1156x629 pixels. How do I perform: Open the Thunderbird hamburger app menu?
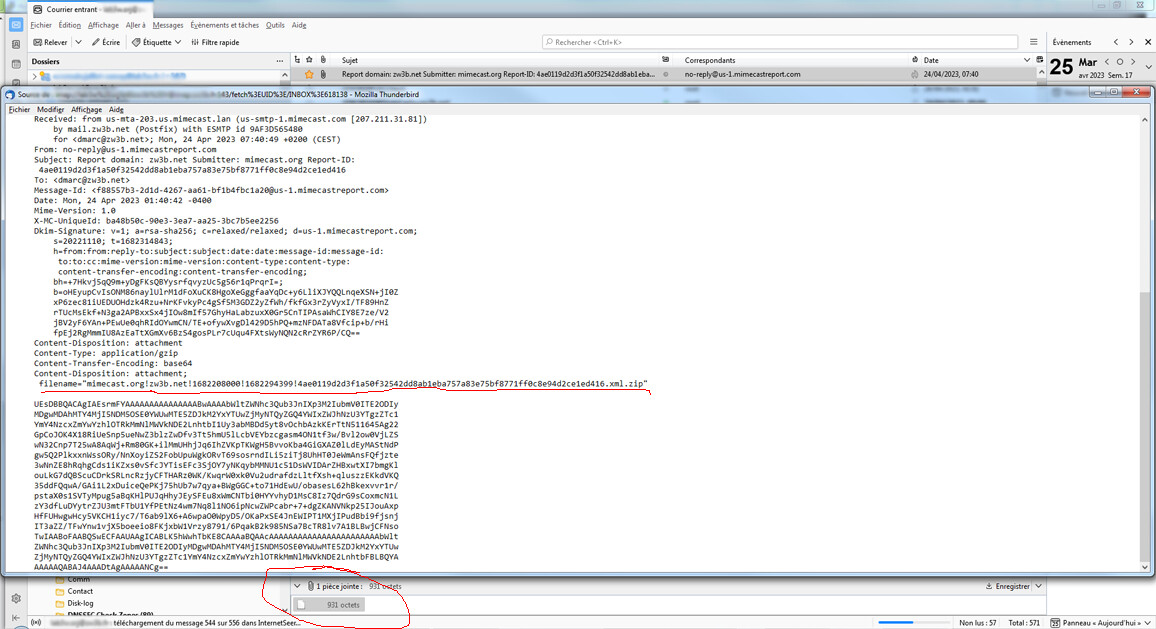[x=1032, y=43]
